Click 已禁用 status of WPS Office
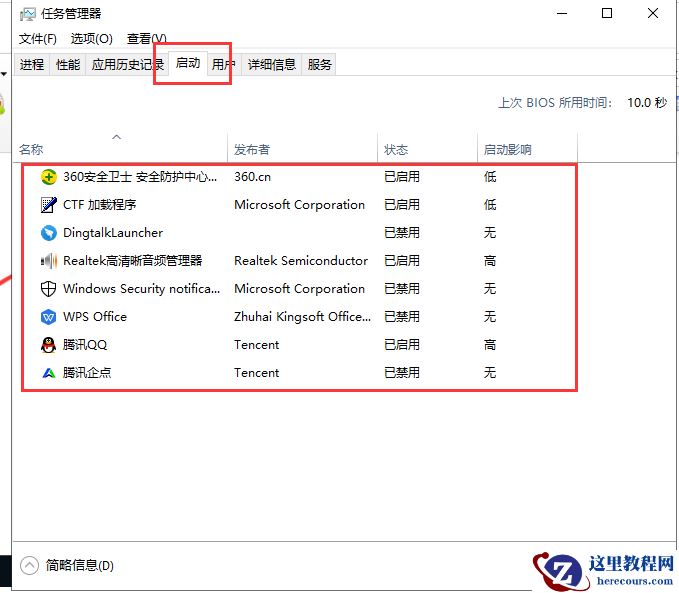This screenshot has width=679, height=593. pyautogui.click(x=402, y=317)
